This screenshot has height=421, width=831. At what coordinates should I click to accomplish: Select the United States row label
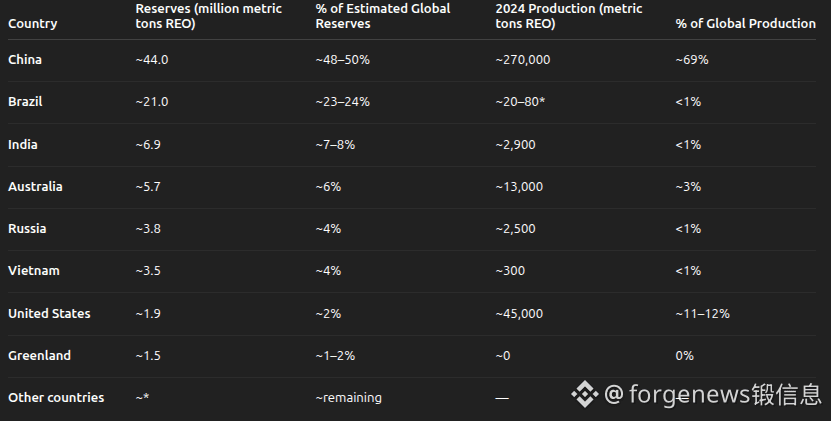click(x=49, y=313)
